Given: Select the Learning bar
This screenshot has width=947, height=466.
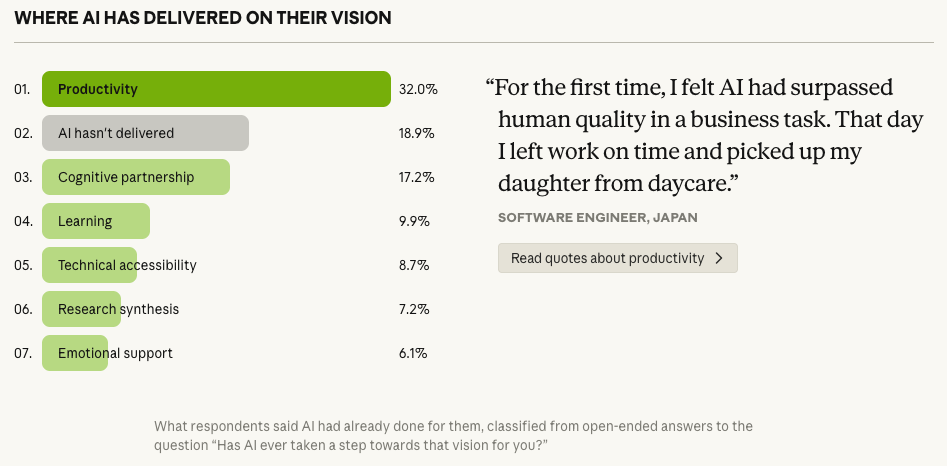Looking at the screenshot, I should [96, 221].
